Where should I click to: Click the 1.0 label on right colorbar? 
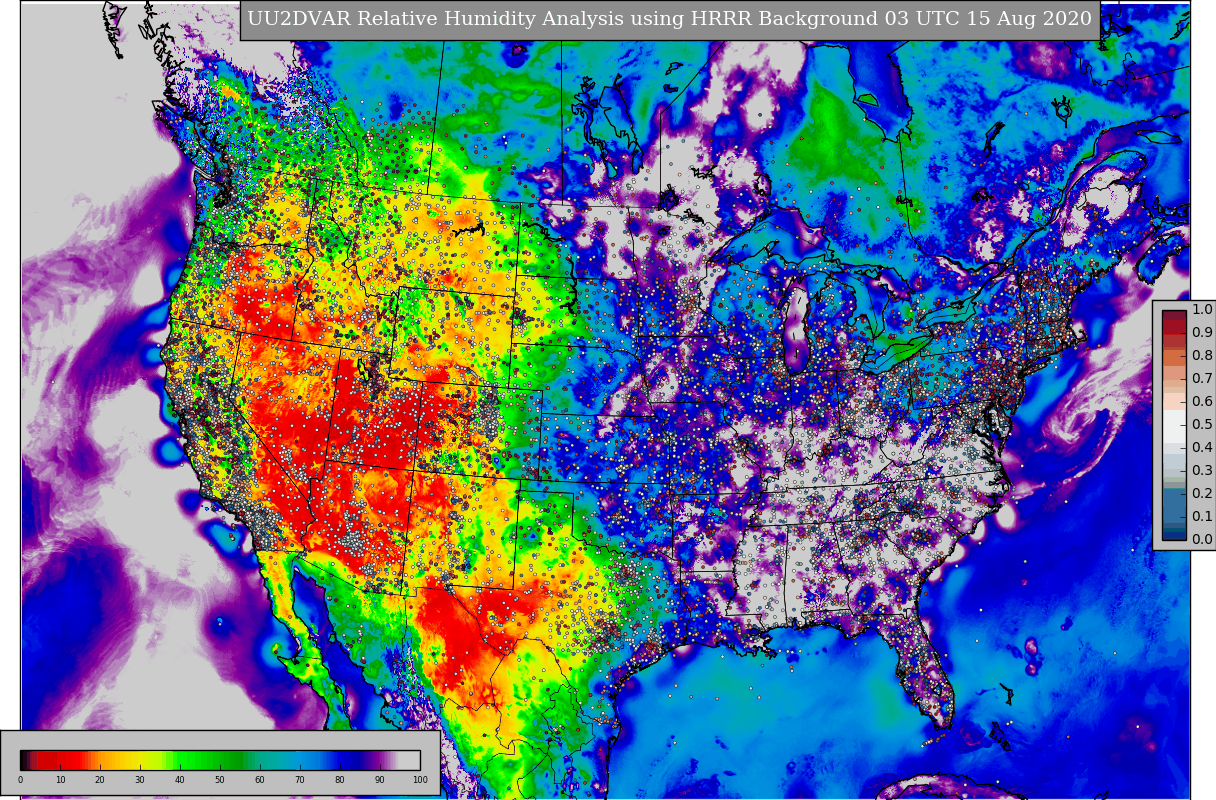[1202, 310]
